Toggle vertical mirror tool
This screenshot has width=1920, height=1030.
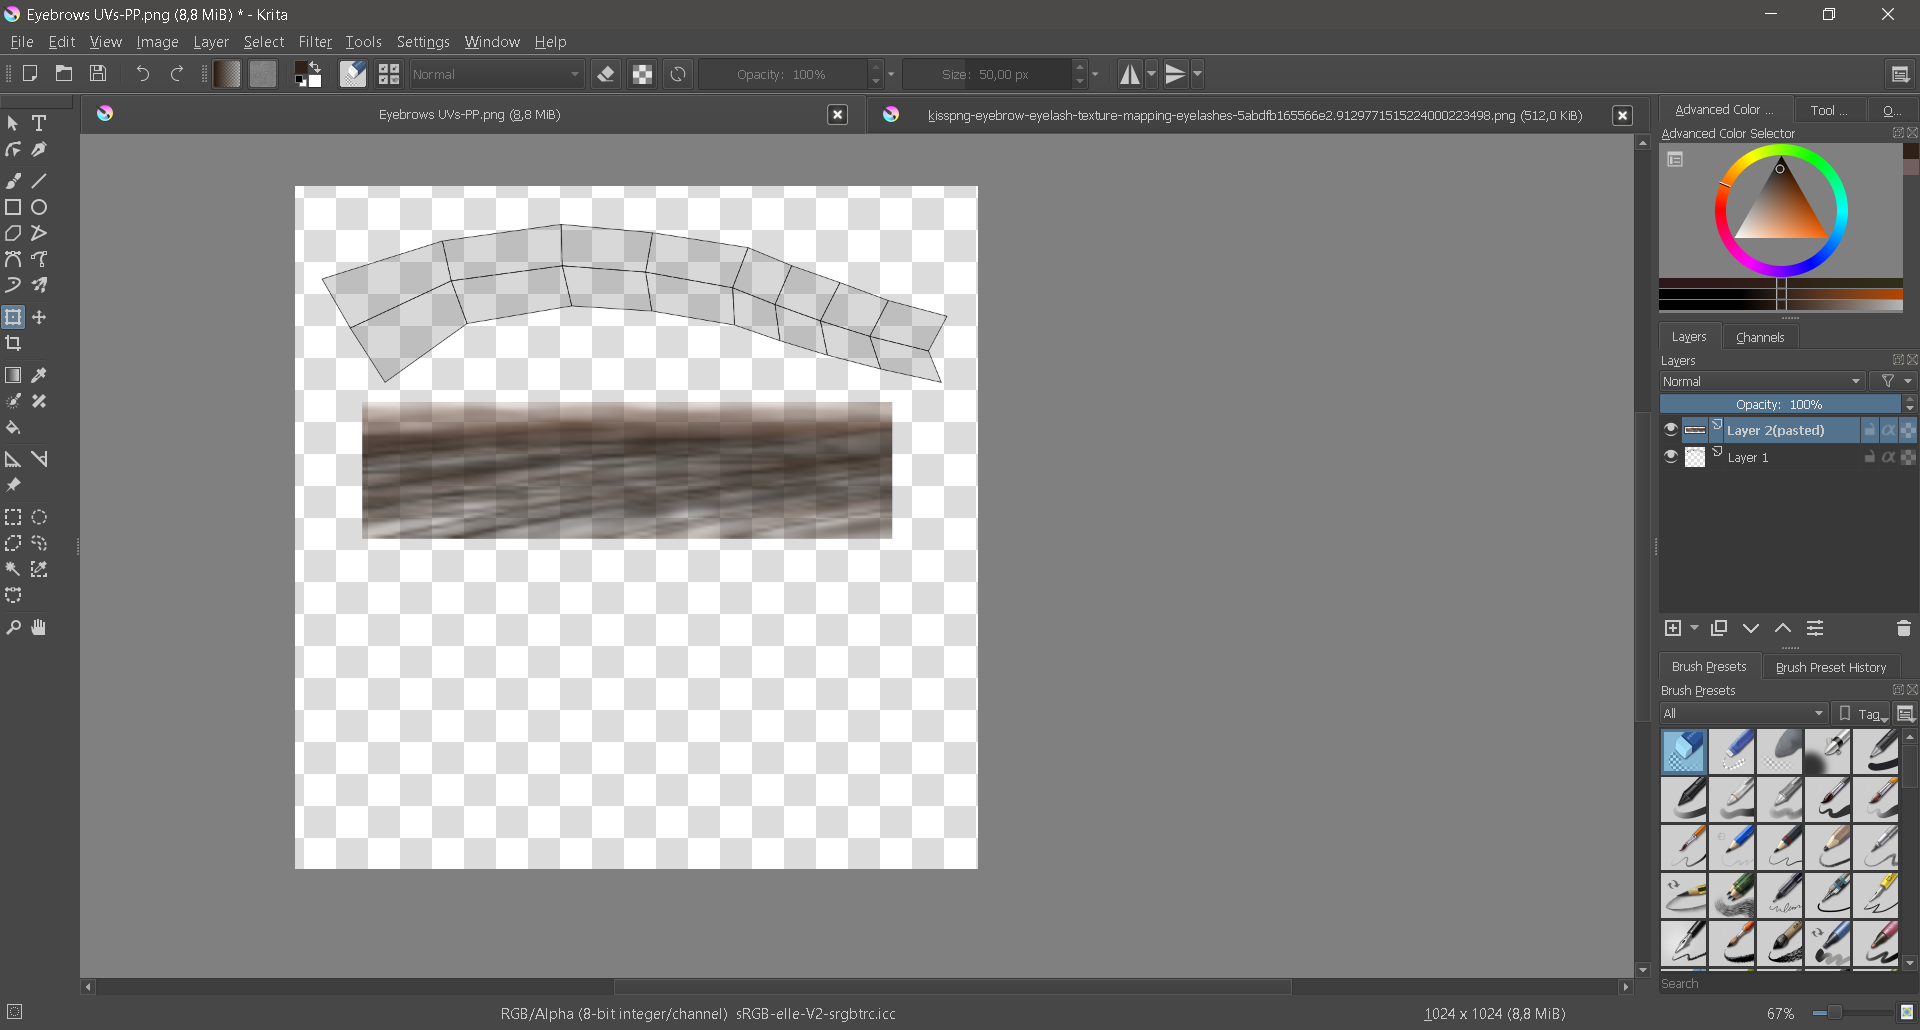pos(1176,74)
